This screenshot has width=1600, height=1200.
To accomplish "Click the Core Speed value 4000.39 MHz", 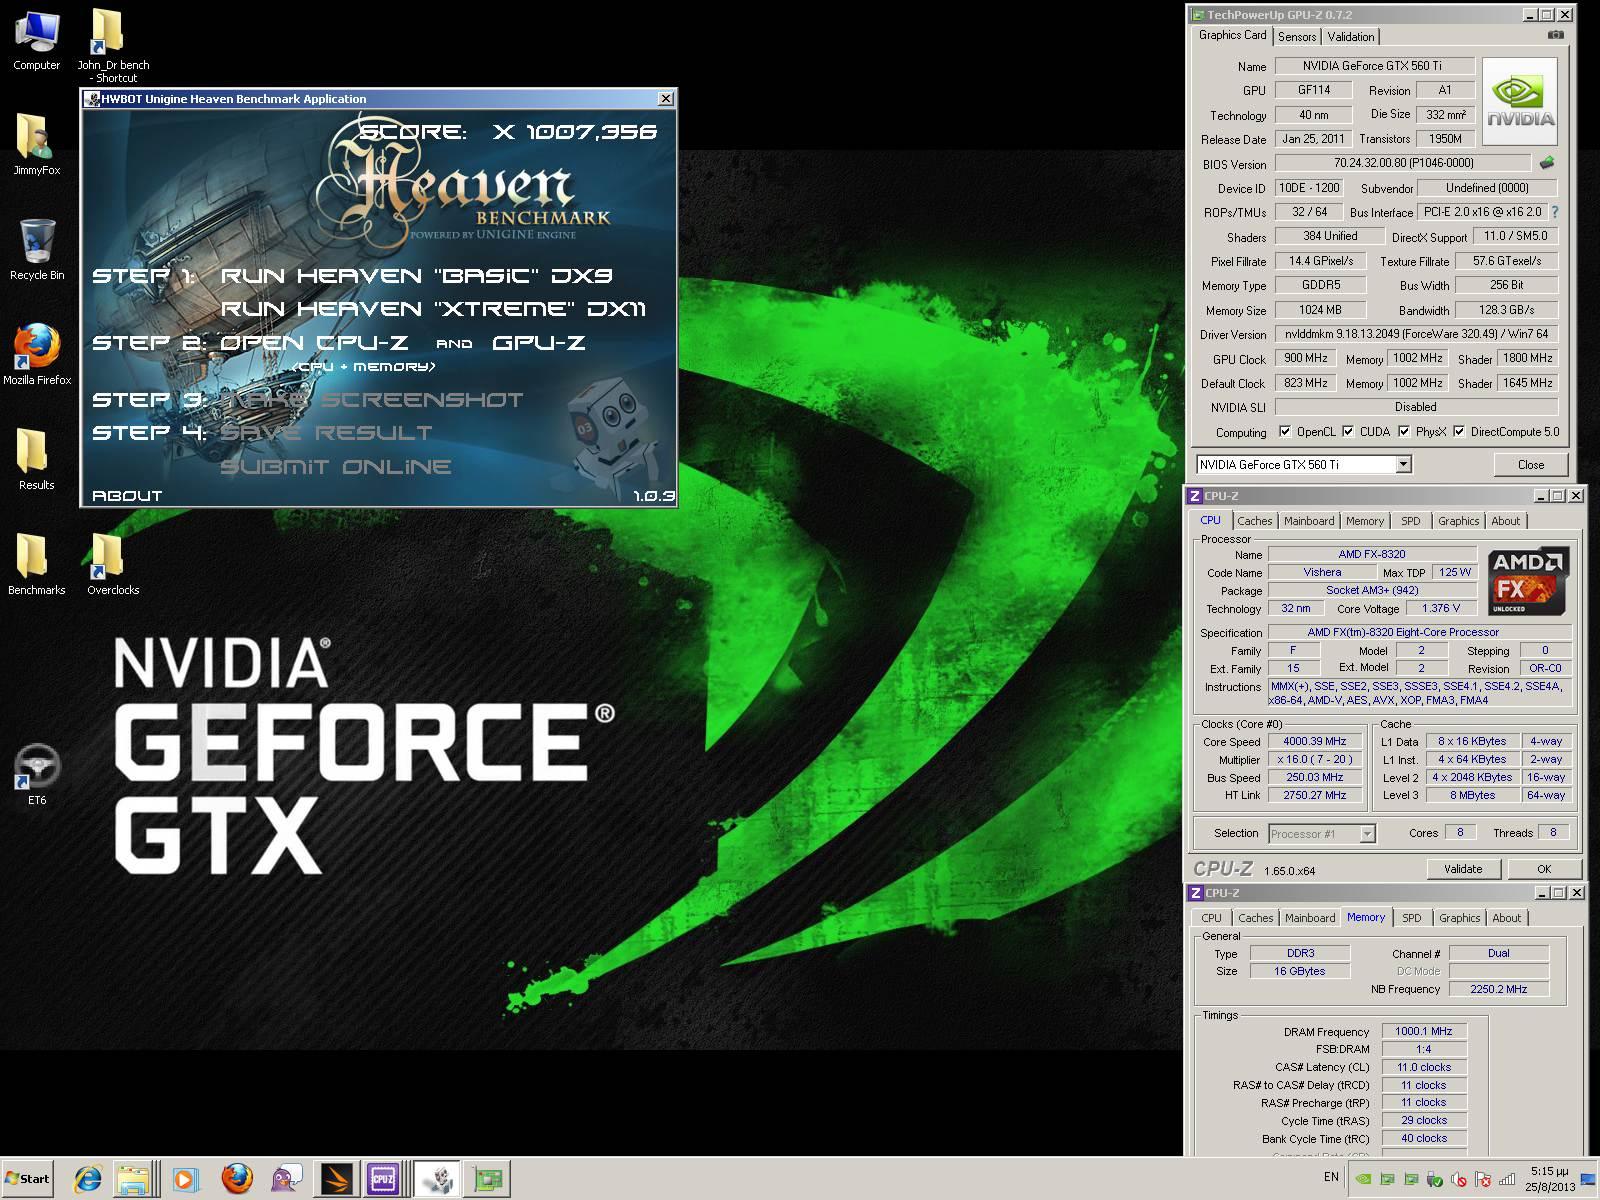I will coord(1315,741).
